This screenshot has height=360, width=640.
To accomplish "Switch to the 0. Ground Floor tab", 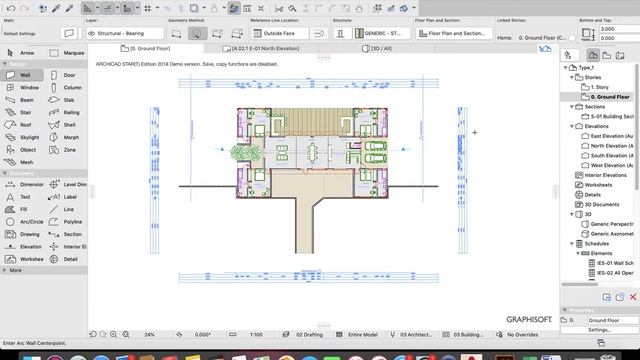I will tap(145, 48).
